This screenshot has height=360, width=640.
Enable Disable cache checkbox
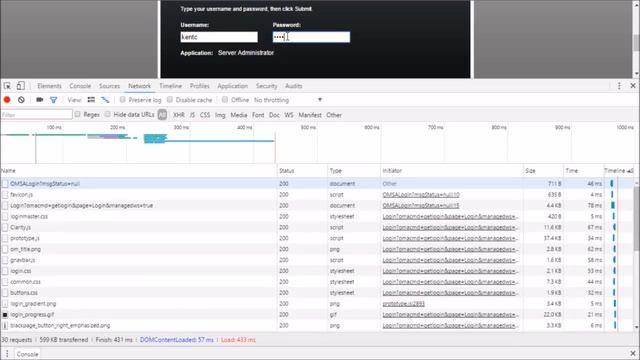pyautogui.click(x=170, y=100)
